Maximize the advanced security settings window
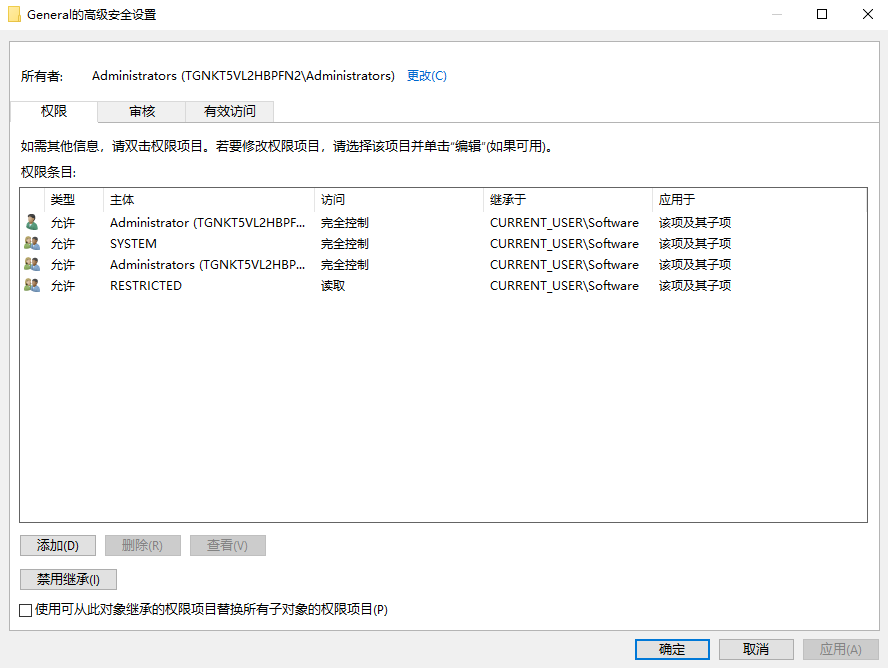The height and width of the screenshot is (668, 888). (822, 14)
